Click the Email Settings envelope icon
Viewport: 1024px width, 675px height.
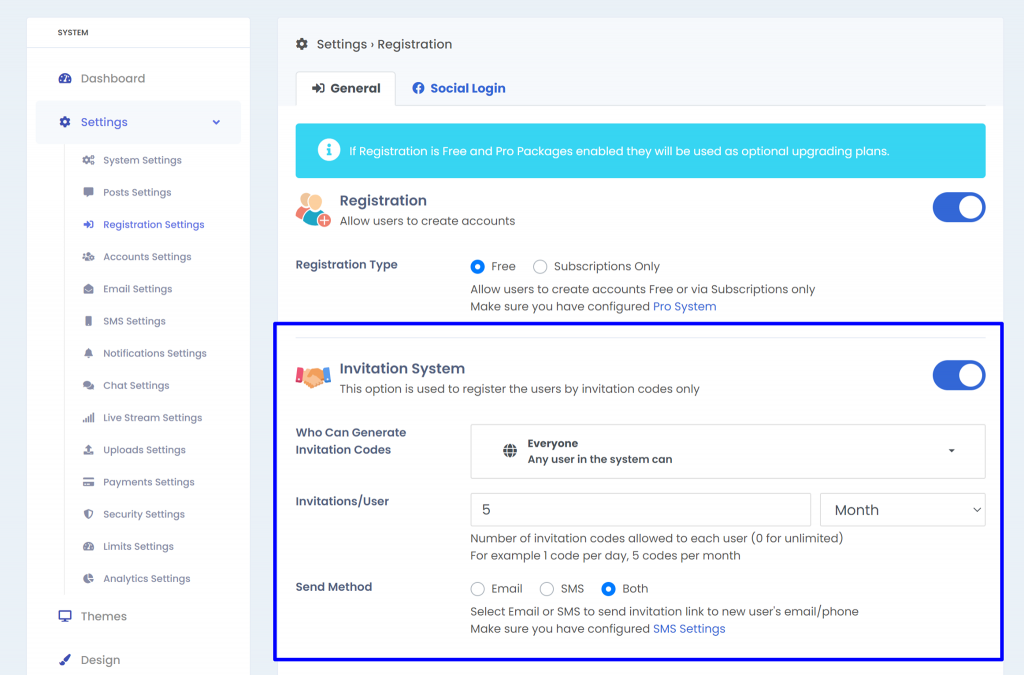(x=88, y=289)
